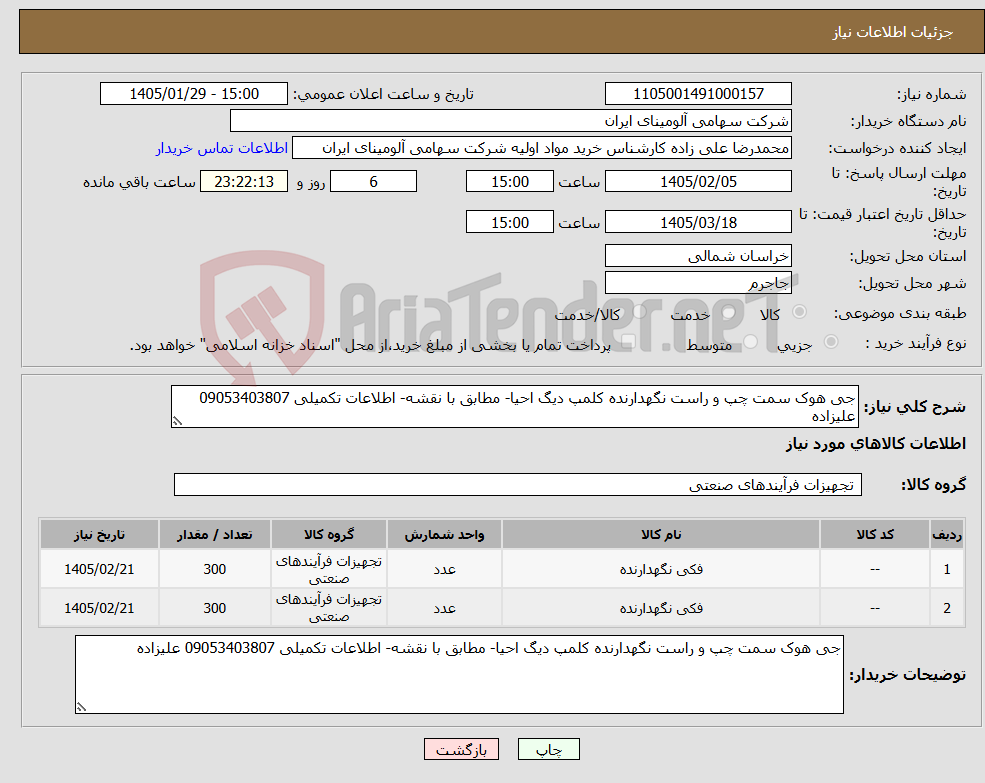Click the response deadline date 1405/02/05
The image size is (985, 783).
[698, 182]
